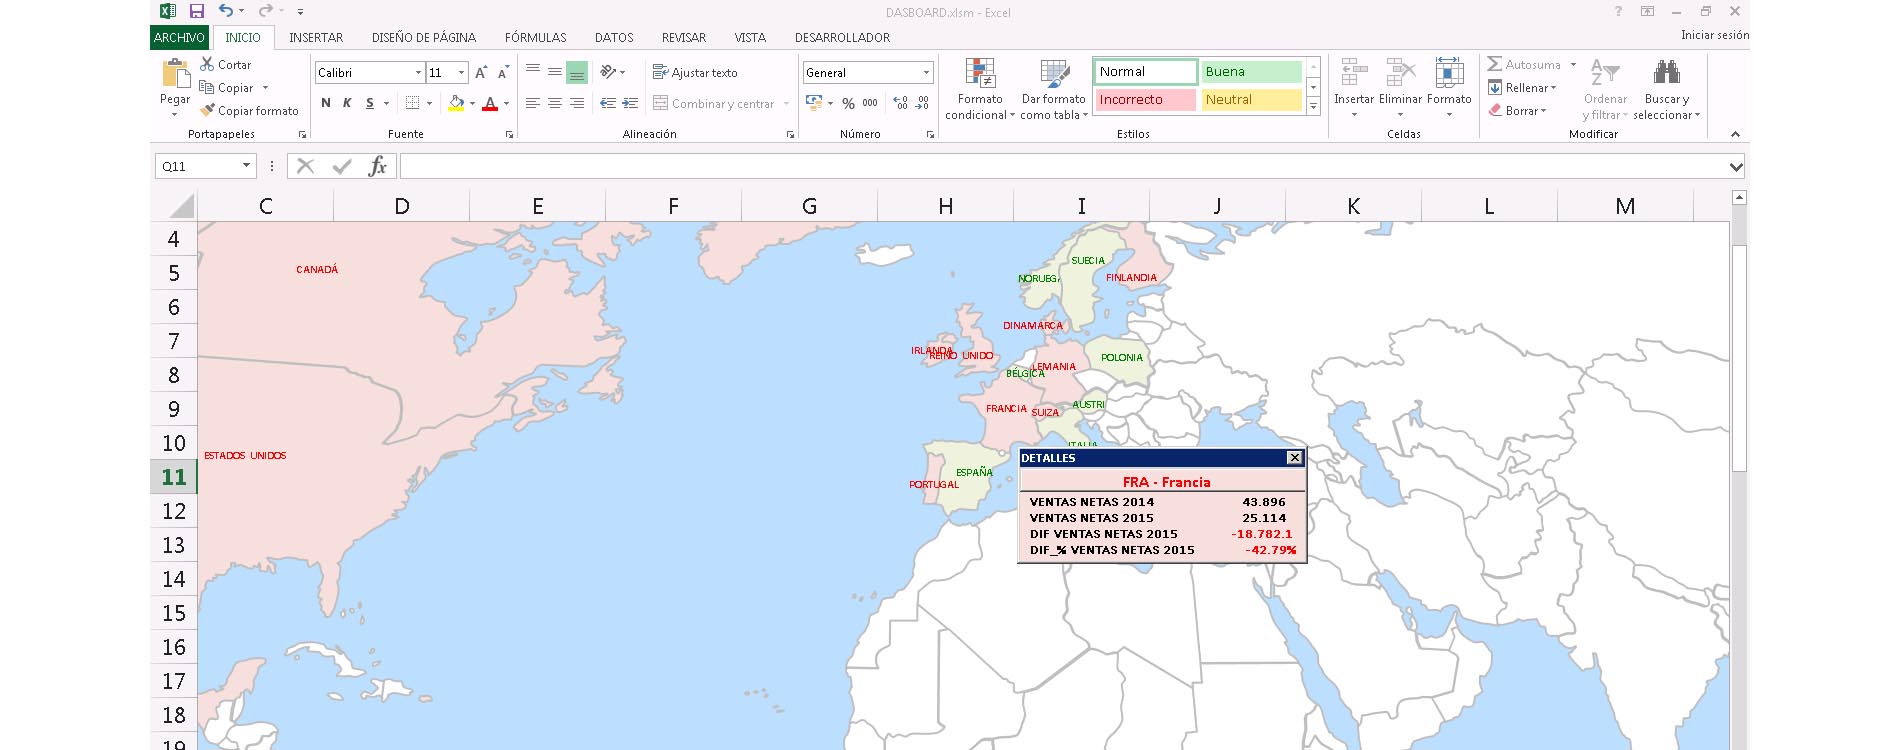
Task: Click the Find and Select binoculars icon
Action: coord(1666,73)
